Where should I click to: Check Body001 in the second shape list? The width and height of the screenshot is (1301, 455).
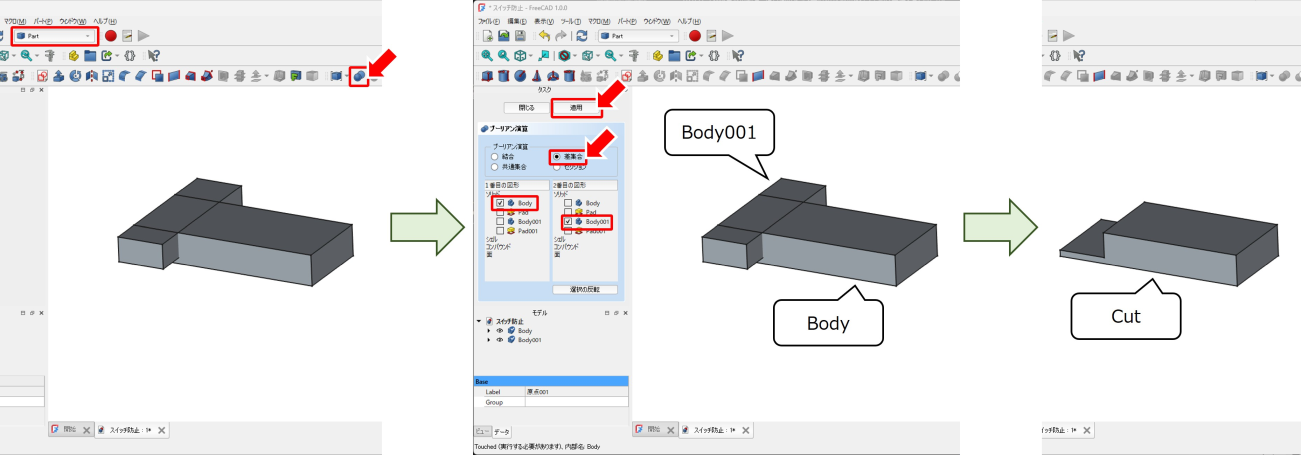[x=568, y=221]
